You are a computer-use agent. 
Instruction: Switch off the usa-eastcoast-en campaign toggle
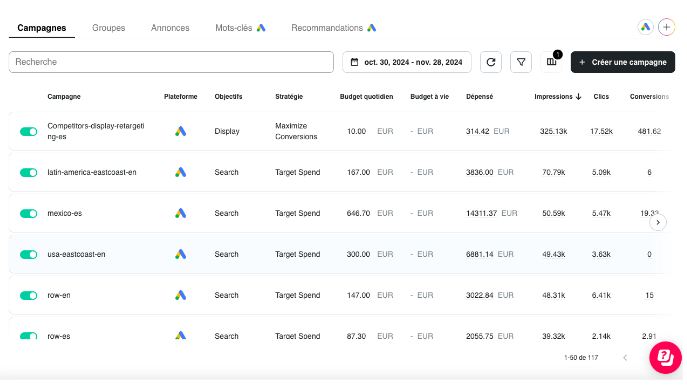coord(28,254)
